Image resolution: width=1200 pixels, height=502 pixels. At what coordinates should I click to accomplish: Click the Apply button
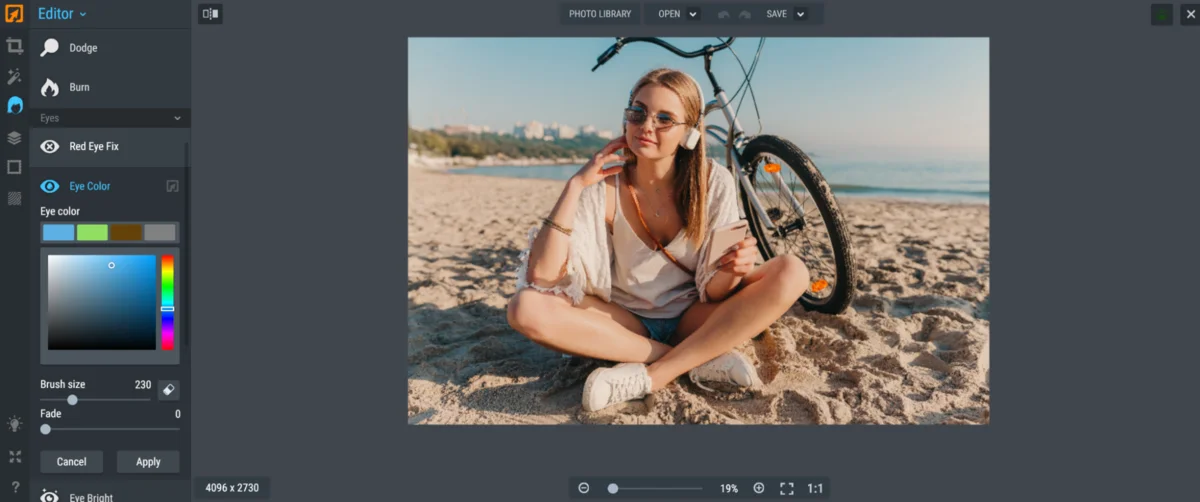pyautogui.click(x=148, y=461)
